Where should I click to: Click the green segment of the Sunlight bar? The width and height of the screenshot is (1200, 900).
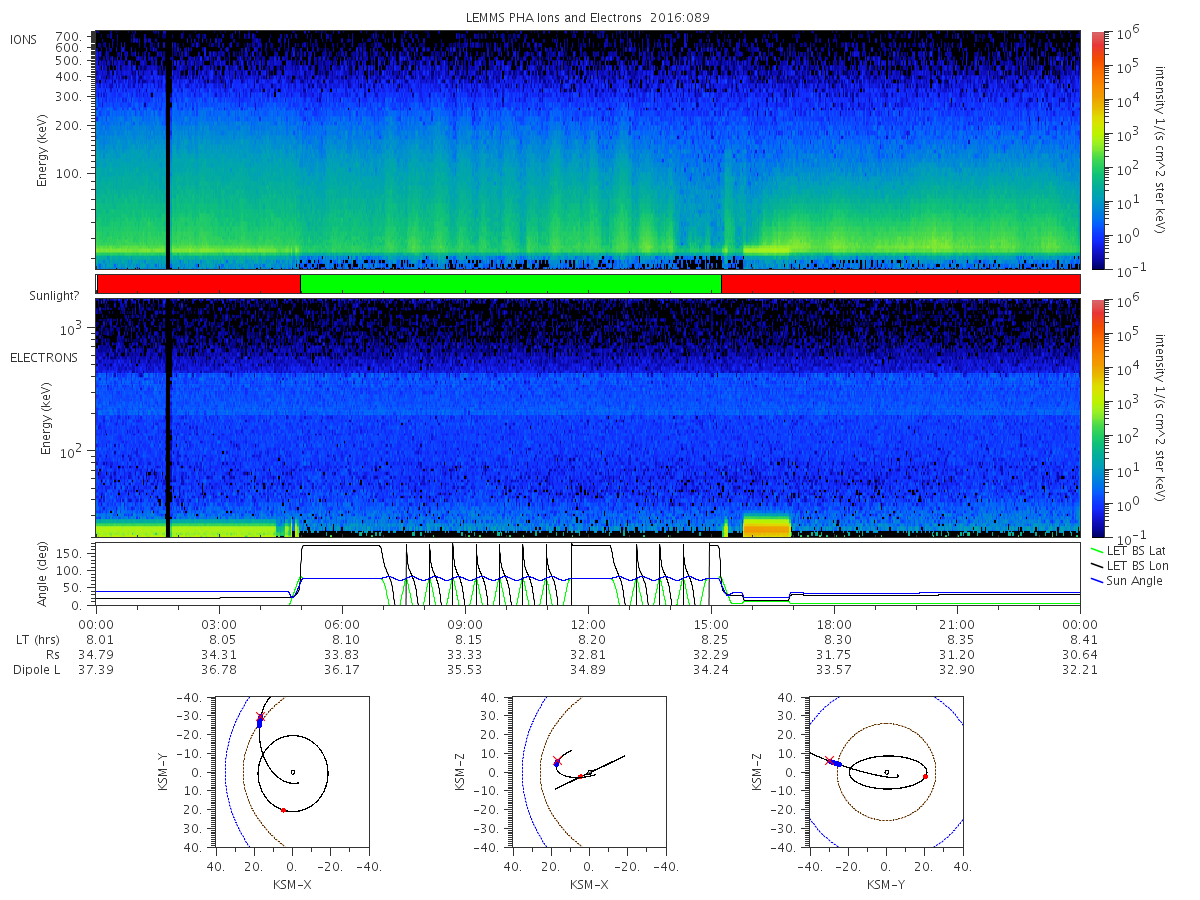[x=510, y=284]
